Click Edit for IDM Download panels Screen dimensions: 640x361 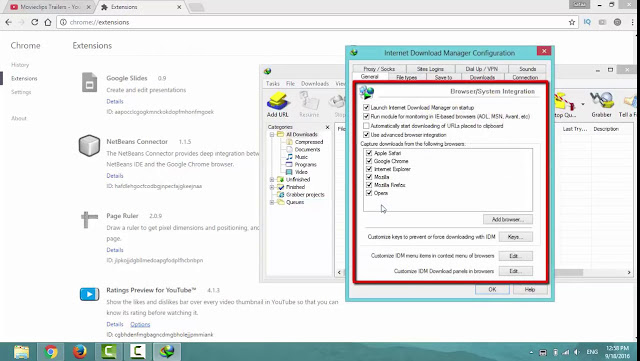pyautogui.click(x=515, y=271)
